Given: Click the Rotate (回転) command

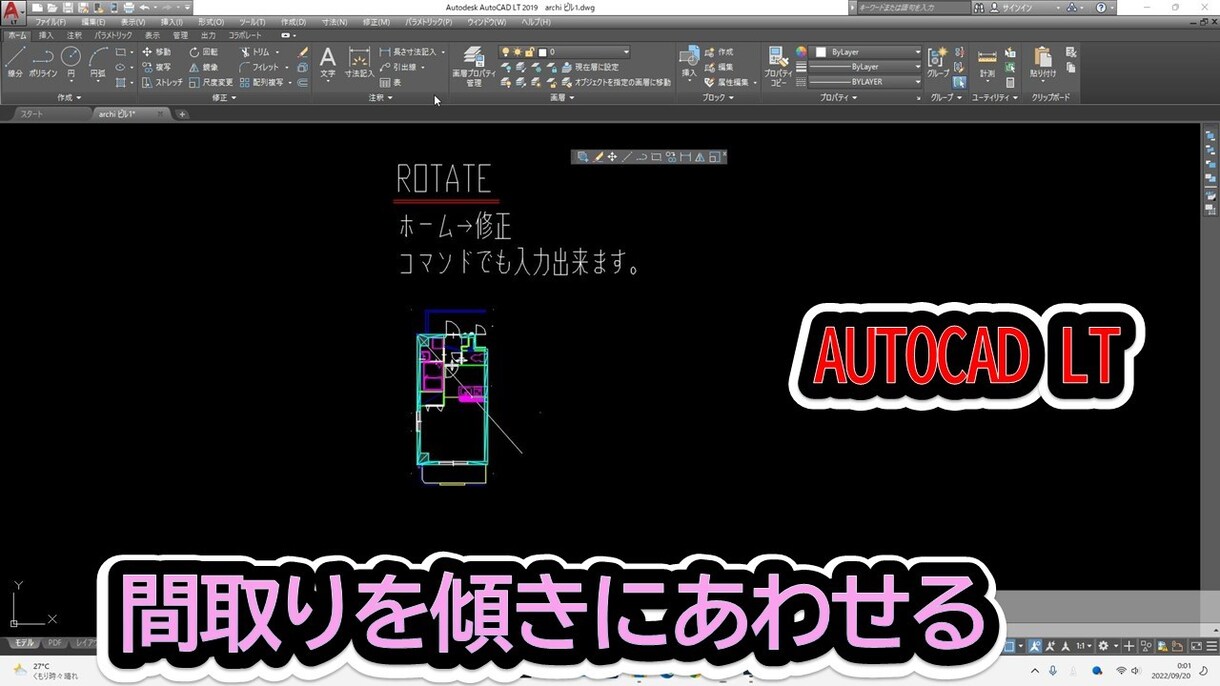Looking at the screenshot, I should pos(203,52).
